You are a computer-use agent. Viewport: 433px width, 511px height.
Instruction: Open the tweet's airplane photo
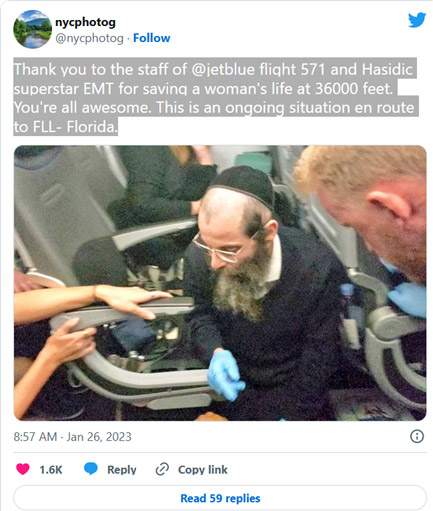tap(220, 283)
